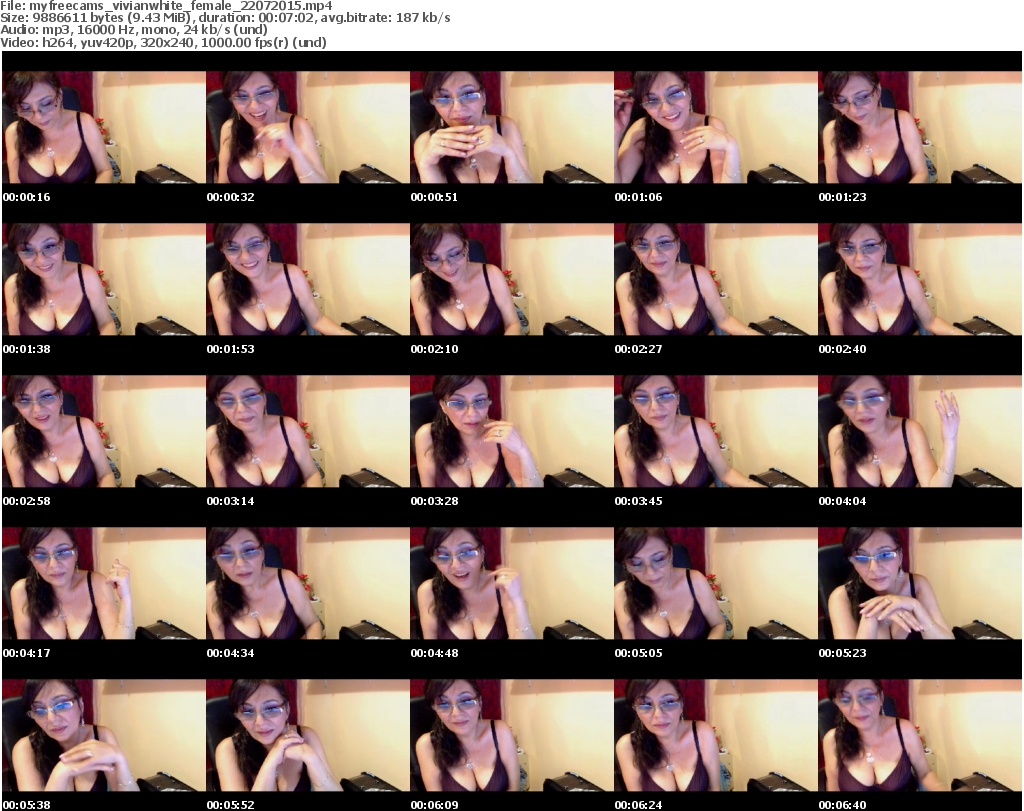This screenshot has width=1024, height=811.
Task: Select the thumbnail at 00:03:14
Action: [308, 432]
